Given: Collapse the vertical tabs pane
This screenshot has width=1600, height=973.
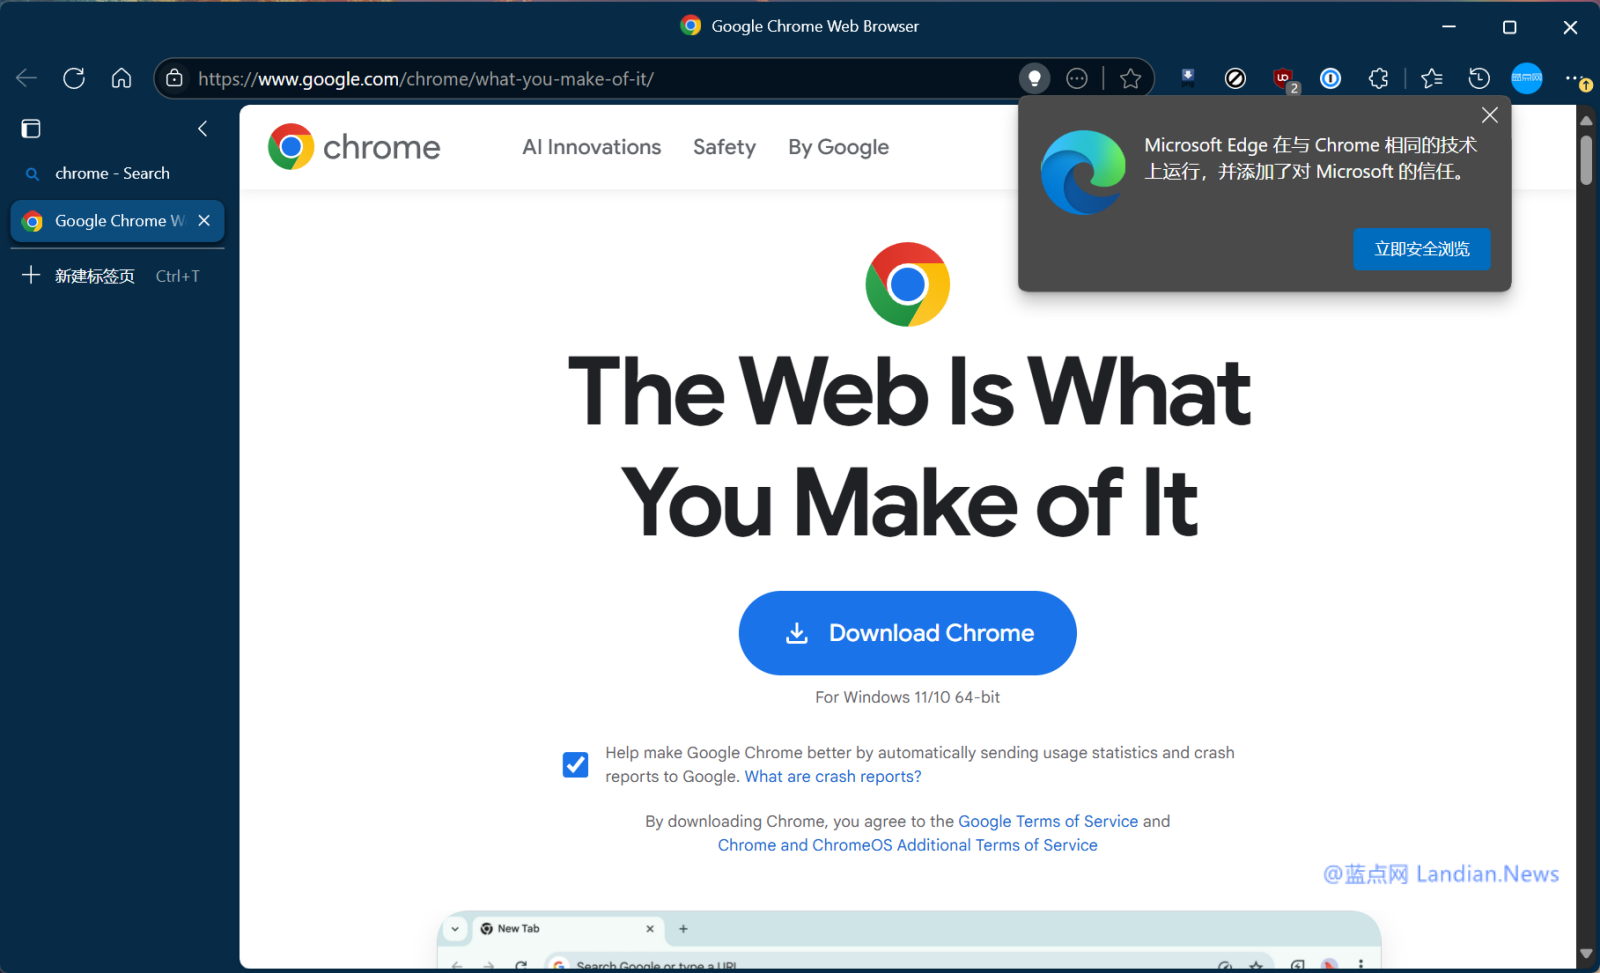Looking at the screenshot, I should 203,128.
